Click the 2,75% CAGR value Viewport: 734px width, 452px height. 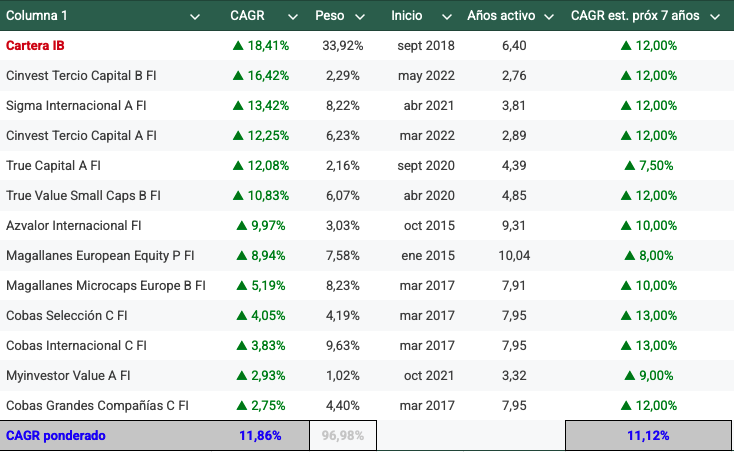(x=261, y=405)
